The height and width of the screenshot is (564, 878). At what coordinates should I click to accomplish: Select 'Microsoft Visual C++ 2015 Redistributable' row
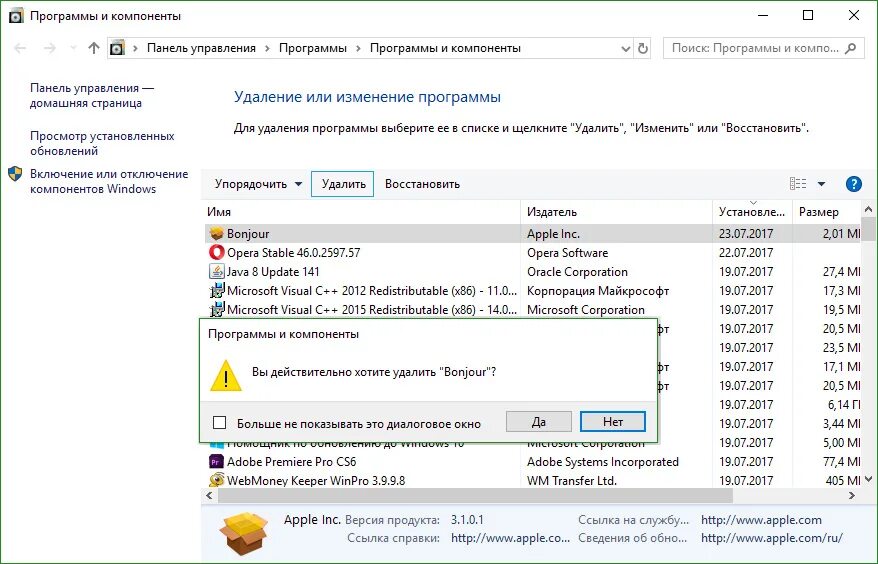532,310
